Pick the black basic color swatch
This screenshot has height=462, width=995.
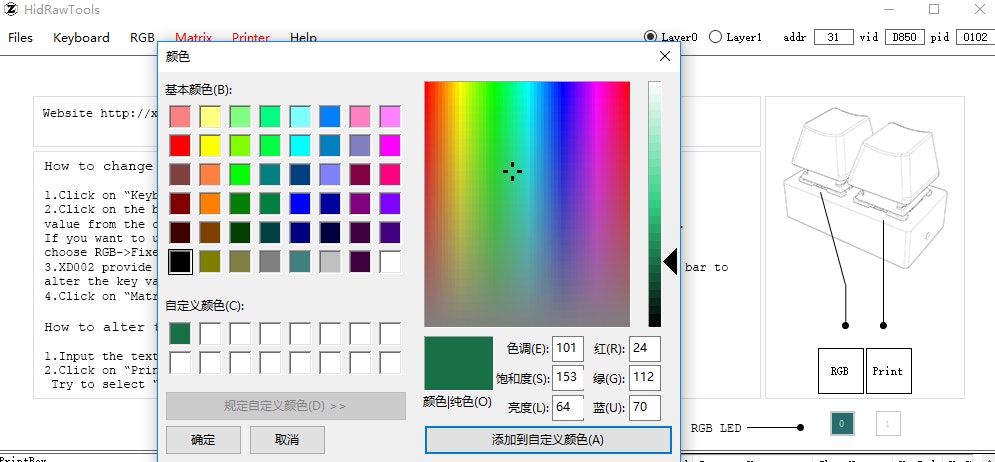pyautogui.click(x=180, y=262)
